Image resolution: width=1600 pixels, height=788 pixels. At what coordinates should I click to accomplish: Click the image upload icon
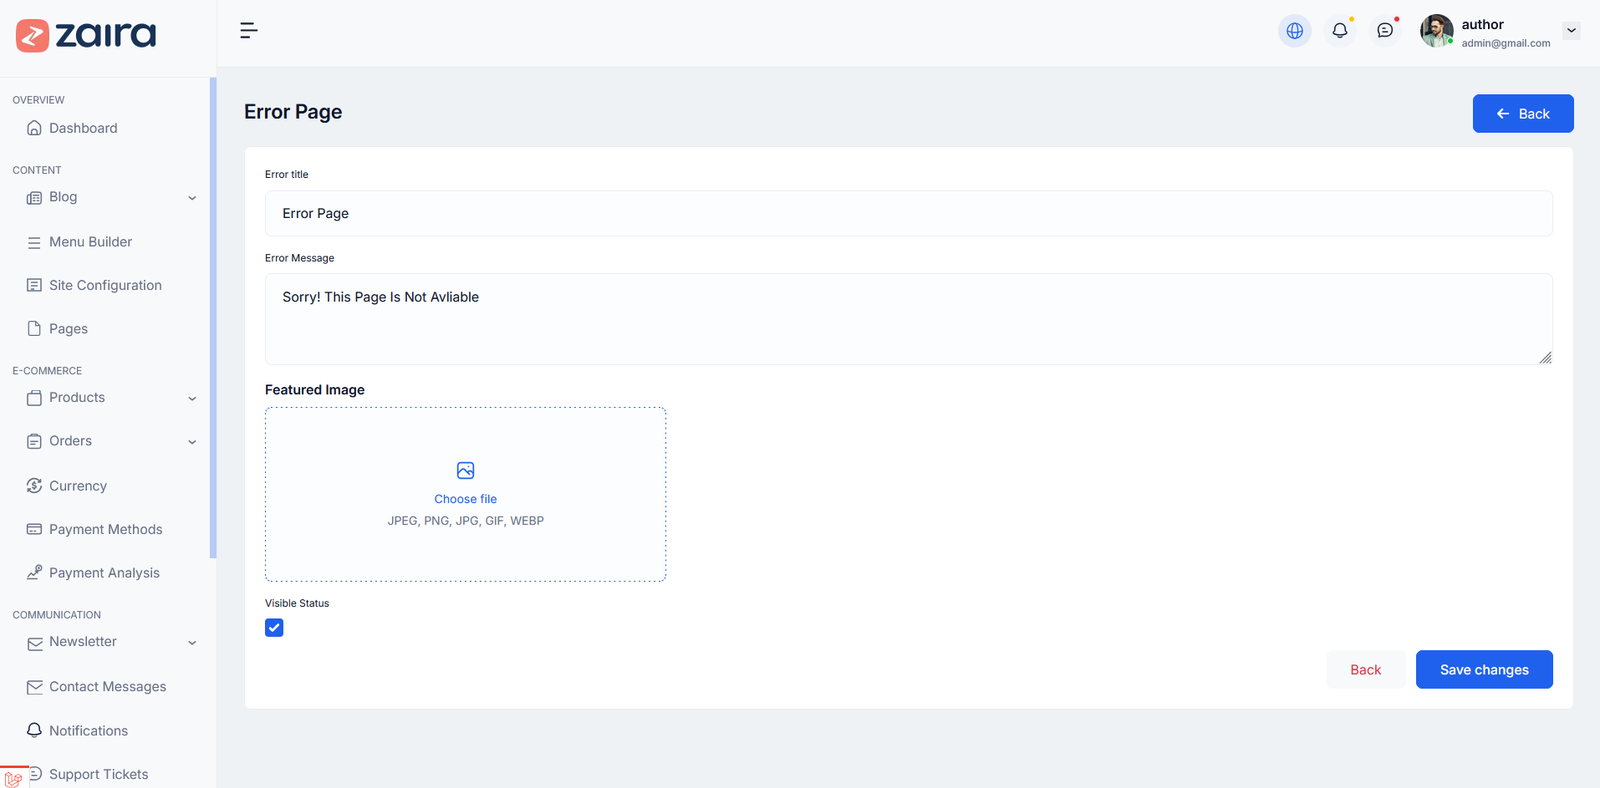click(465, 470)
